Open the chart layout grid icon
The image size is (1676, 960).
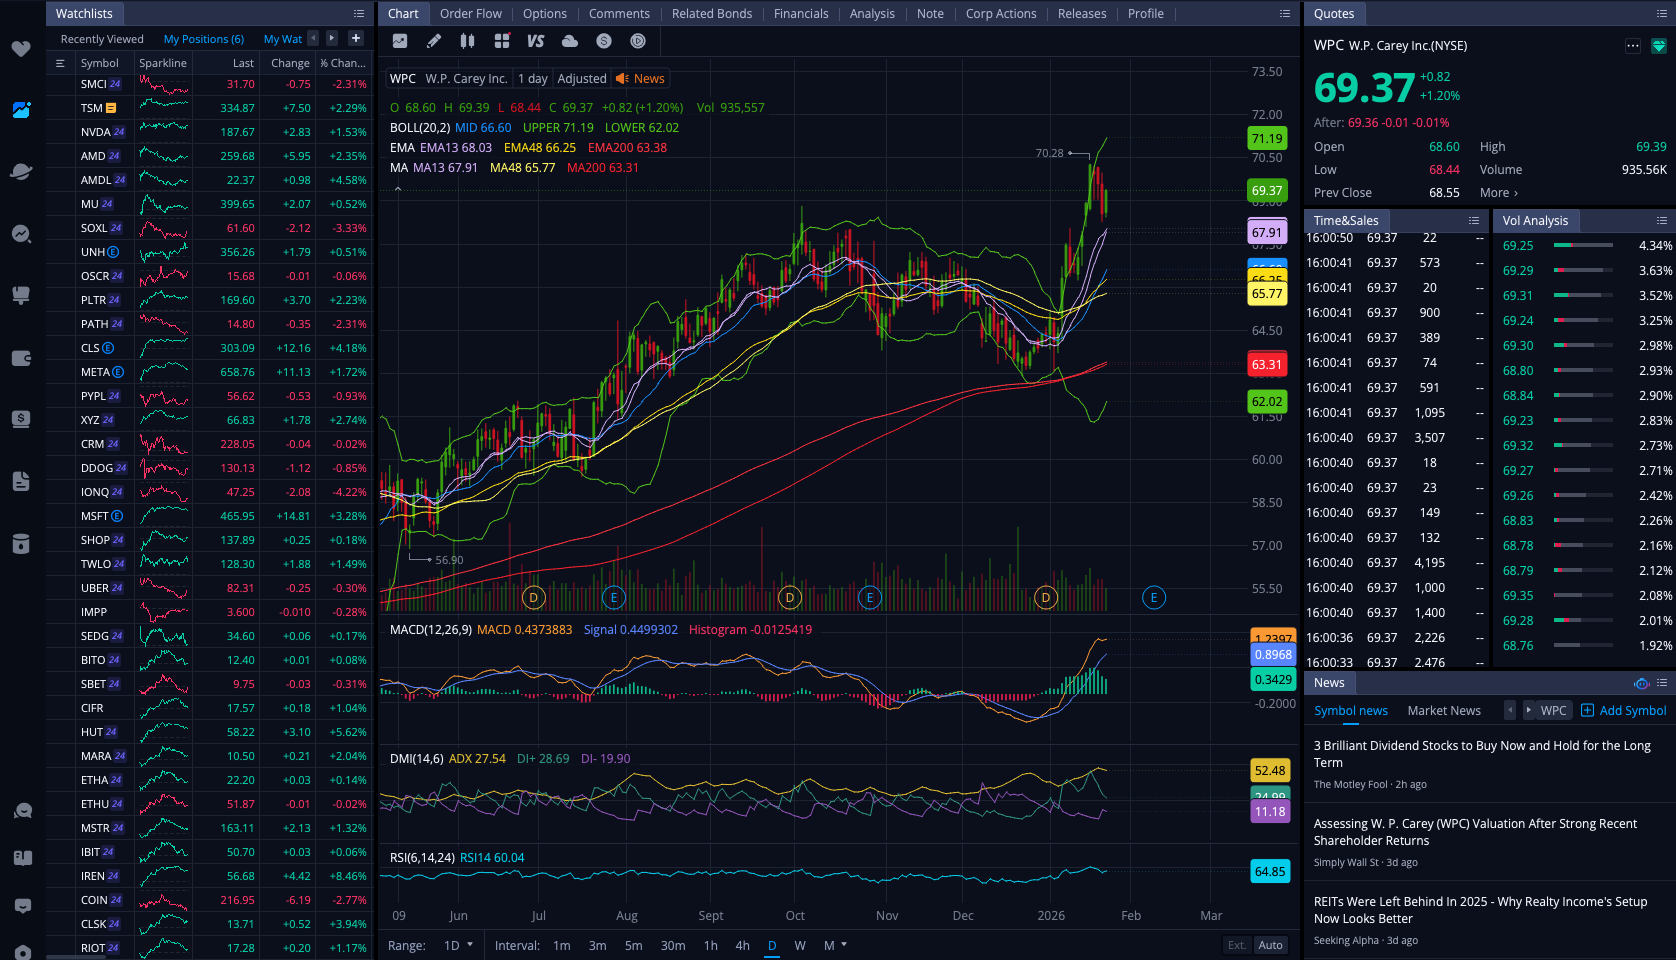[x=502, y=41]
